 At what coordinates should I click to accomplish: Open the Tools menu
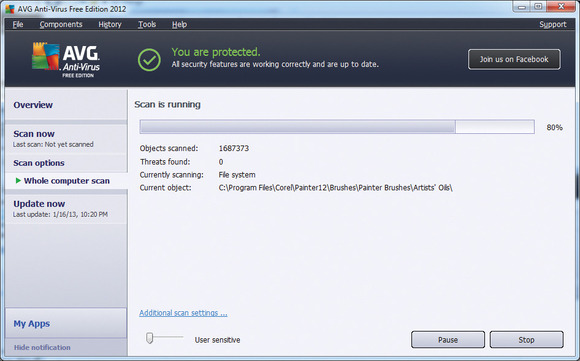[147, 24]
